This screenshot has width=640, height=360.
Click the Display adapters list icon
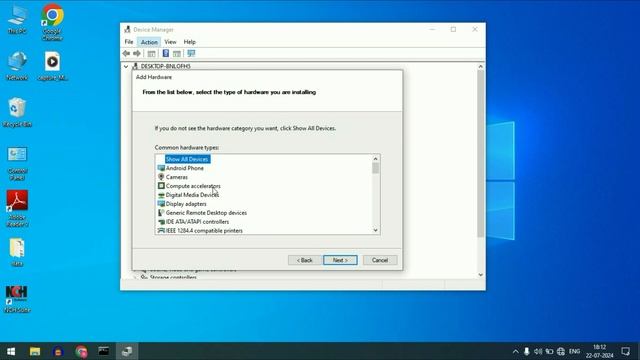pos(161,204)
